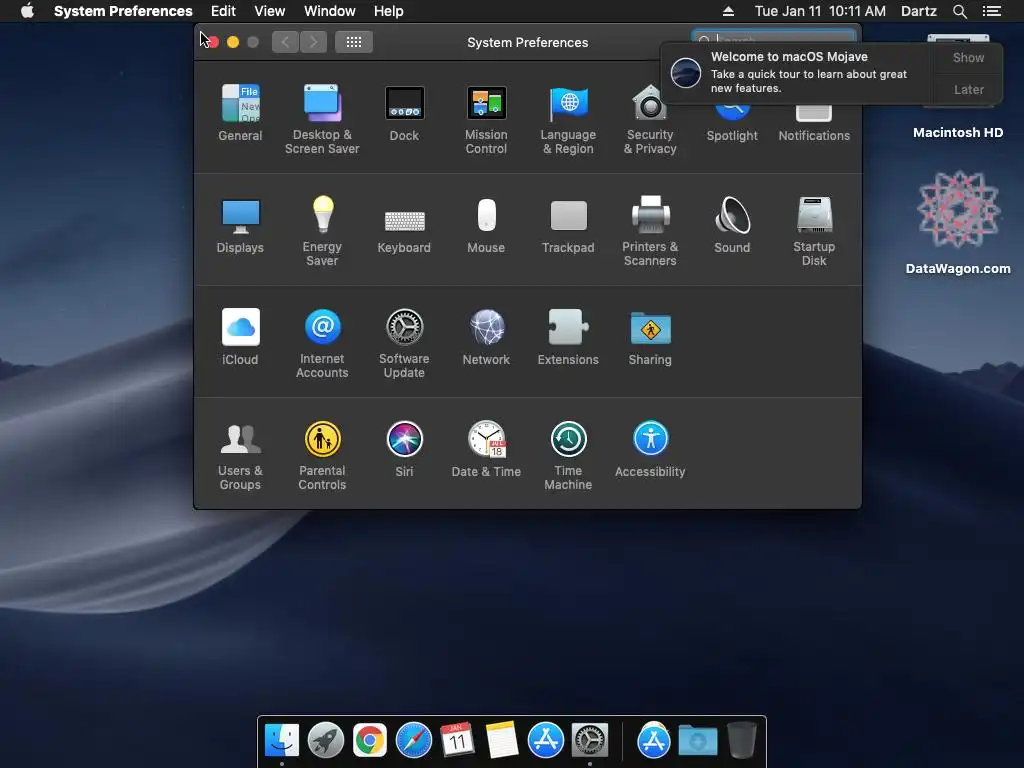
Task: Open the General preferences pane
Action: coord(240,112)
